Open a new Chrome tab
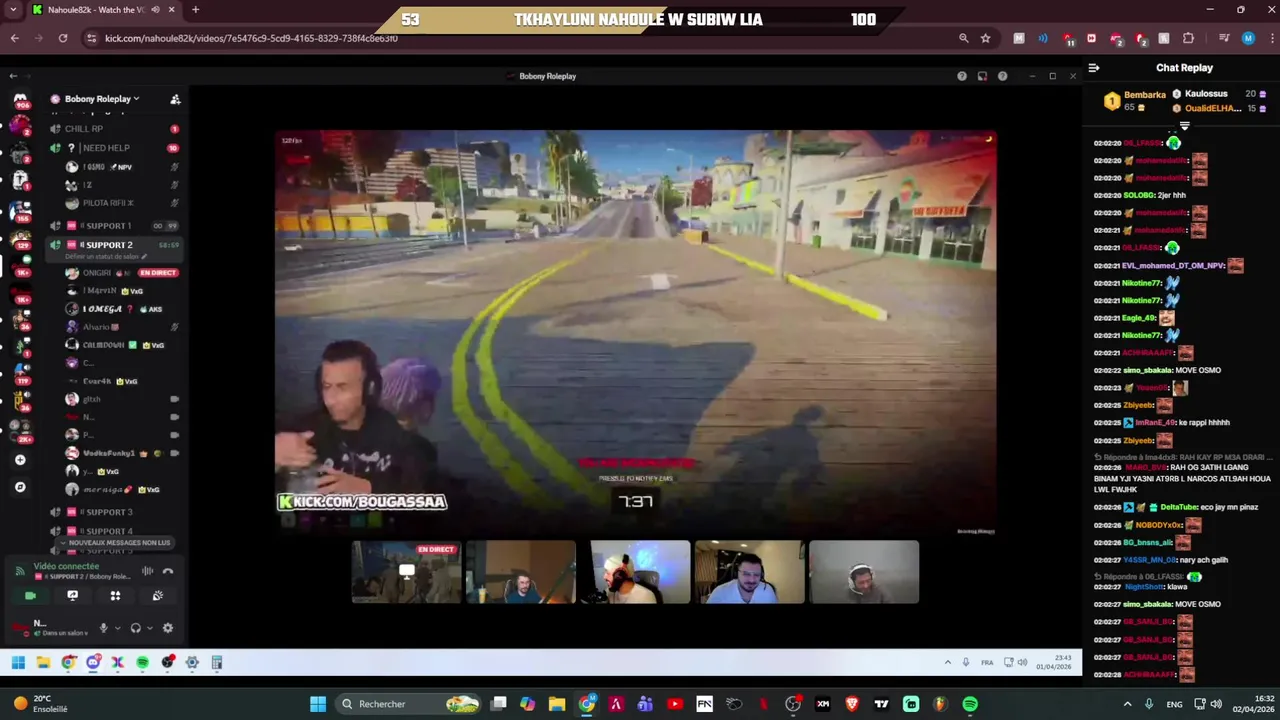The width and height of the screenshot is (1280, 720). click(195, 10)
